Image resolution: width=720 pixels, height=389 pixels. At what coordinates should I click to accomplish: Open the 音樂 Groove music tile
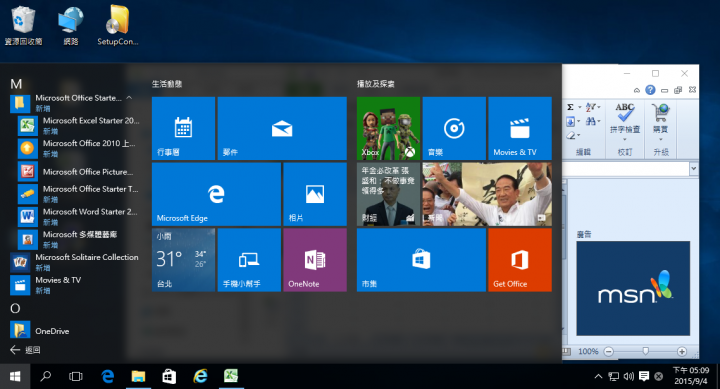click(x=454, y=128)
